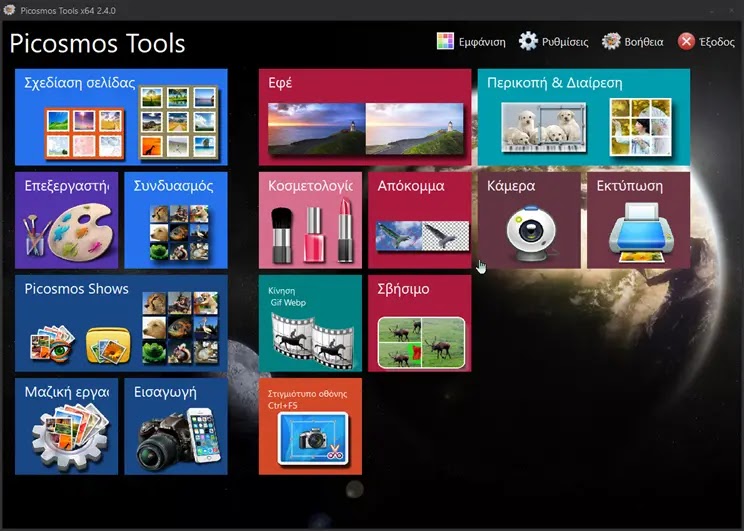
Task: Click the puppies crop icon
Action: click(544, 128)
